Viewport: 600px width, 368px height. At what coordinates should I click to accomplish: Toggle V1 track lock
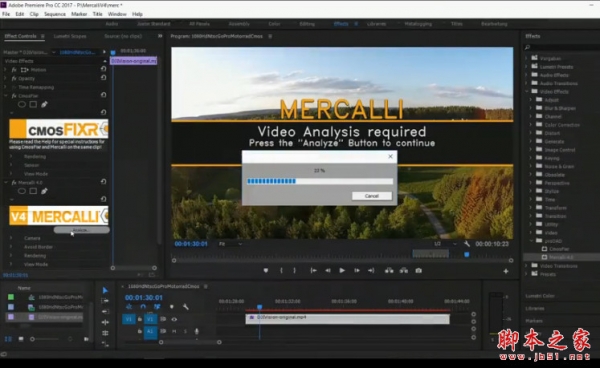point(140,319)
